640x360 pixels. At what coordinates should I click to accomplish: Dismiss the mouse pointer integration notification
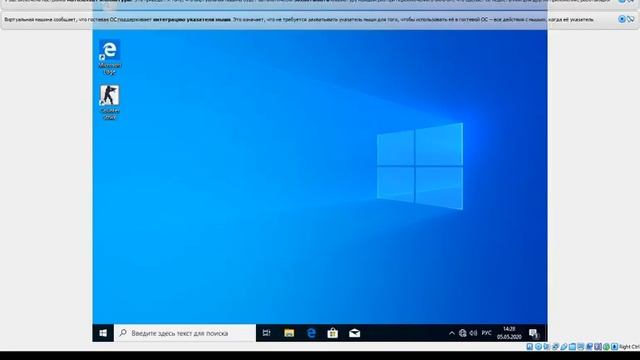(x=622, y=19)
